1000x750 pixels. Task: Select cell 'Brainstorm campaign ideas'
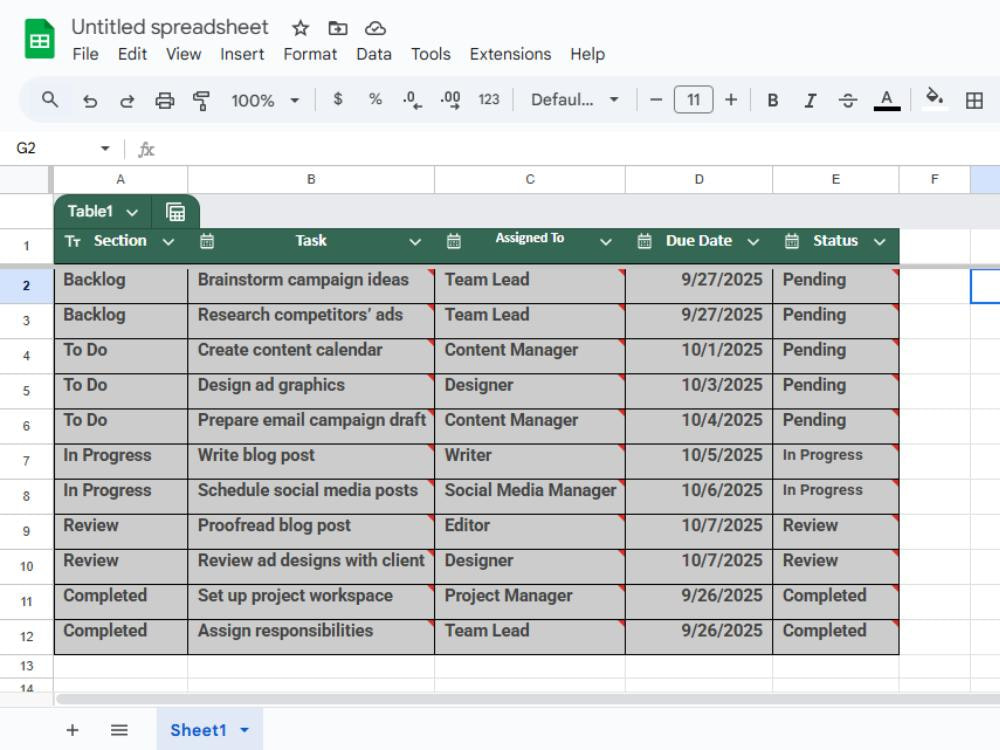tap(311, 285)
